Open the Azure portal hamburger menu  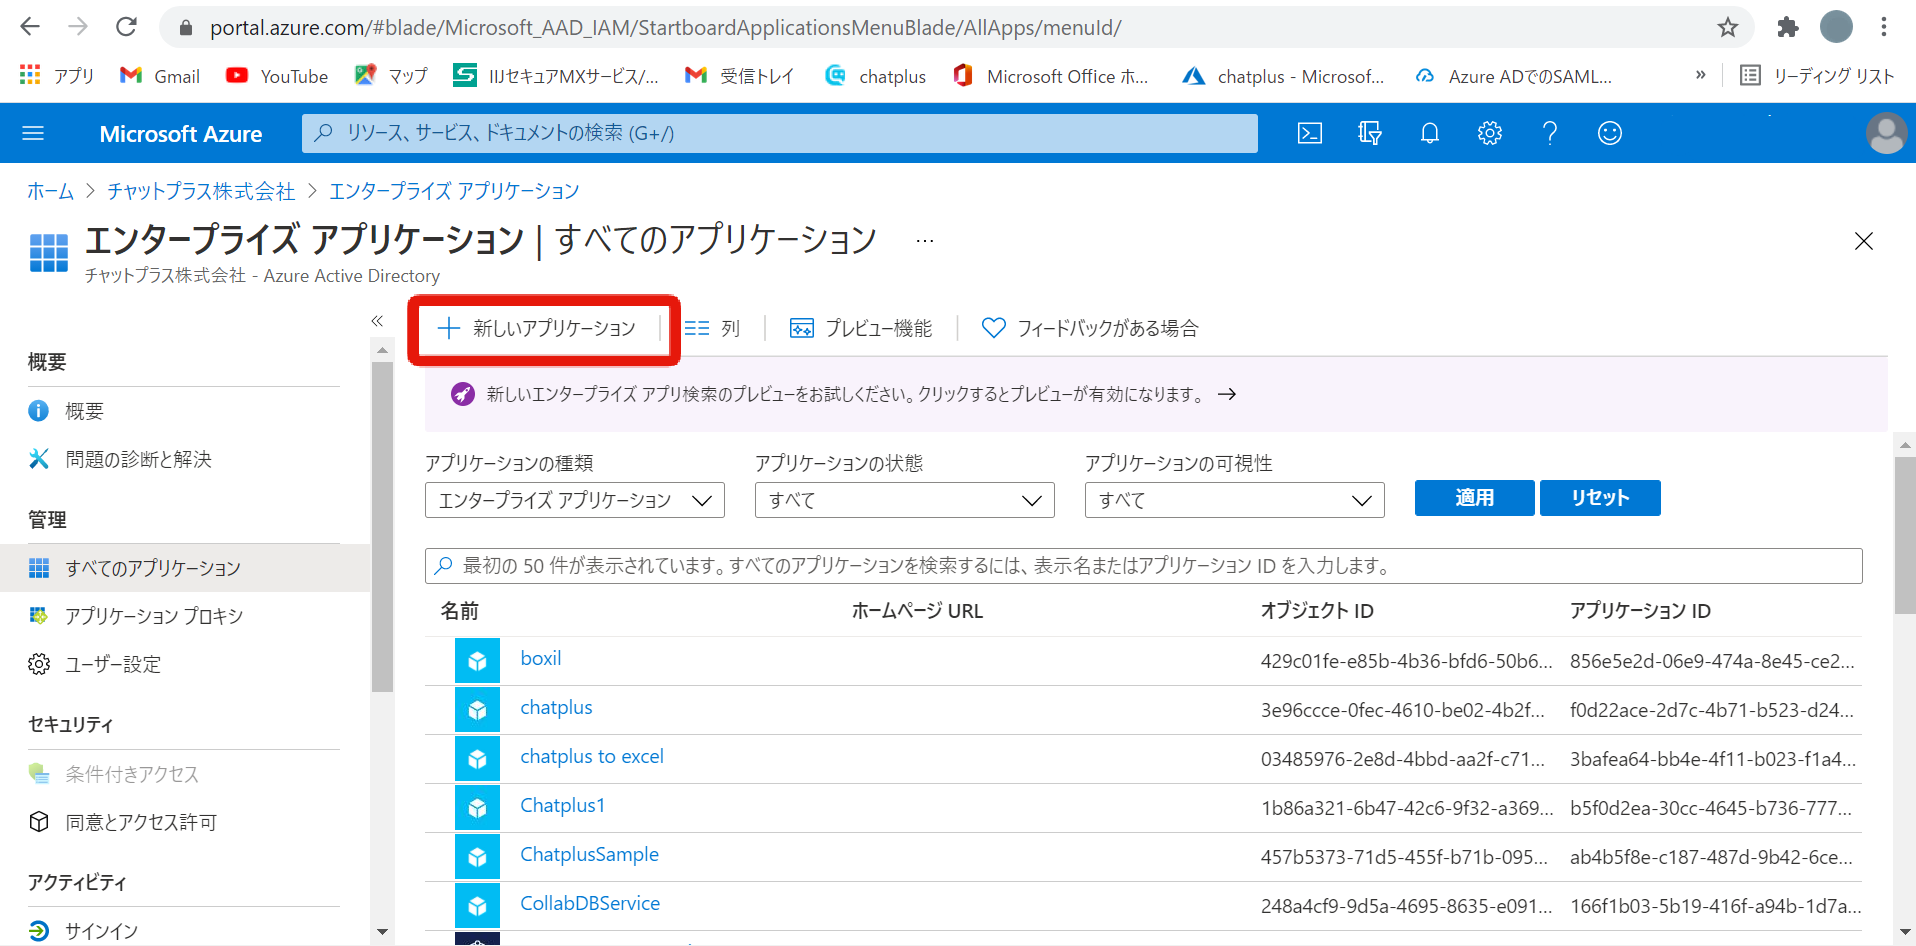[33, 133]
